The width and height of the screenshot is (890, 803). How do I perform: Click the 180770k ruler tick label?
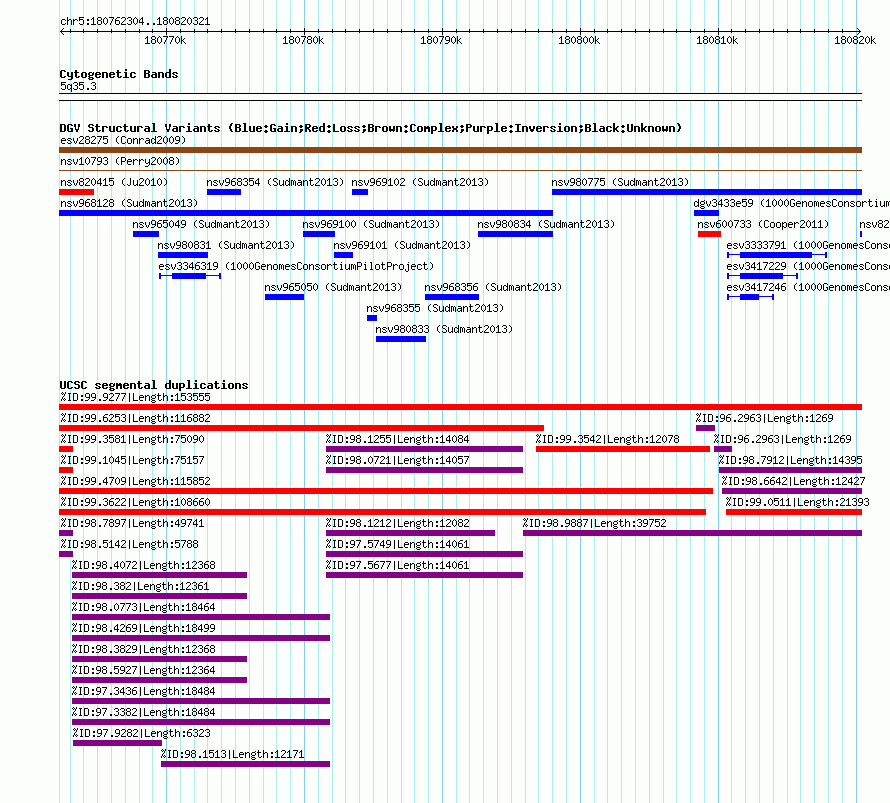[x=165, y=40]
